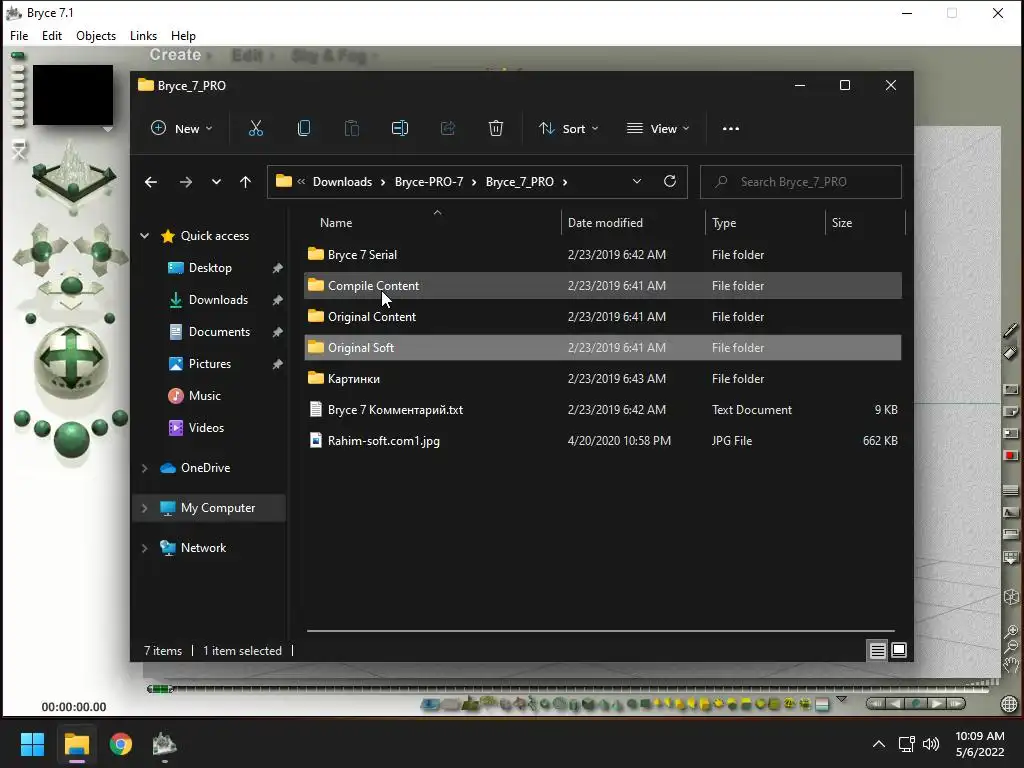Screen dimensions: 1024x768
Task: Open the Bryce Help menu
Action: pos(183,36)
